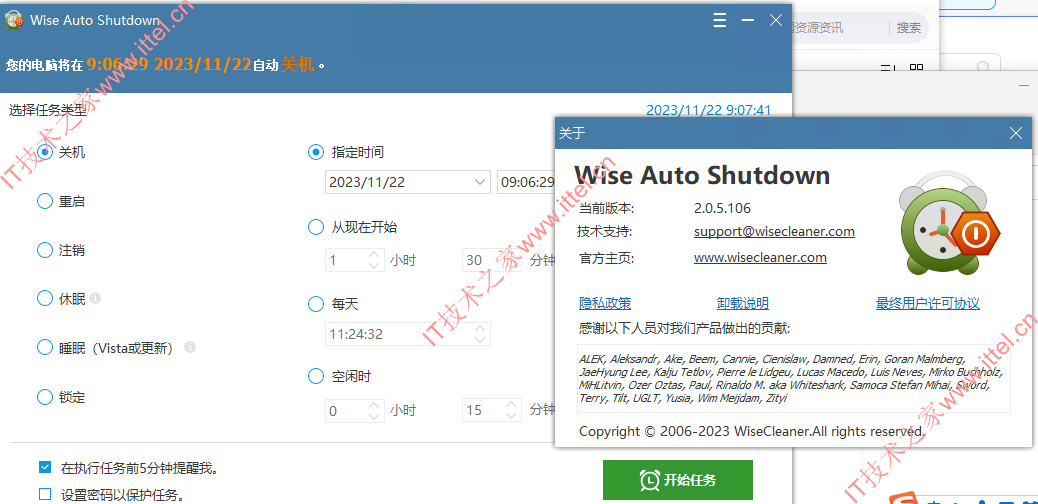
Task: Click the 开始任务 button
Action: tap(678, 479)
